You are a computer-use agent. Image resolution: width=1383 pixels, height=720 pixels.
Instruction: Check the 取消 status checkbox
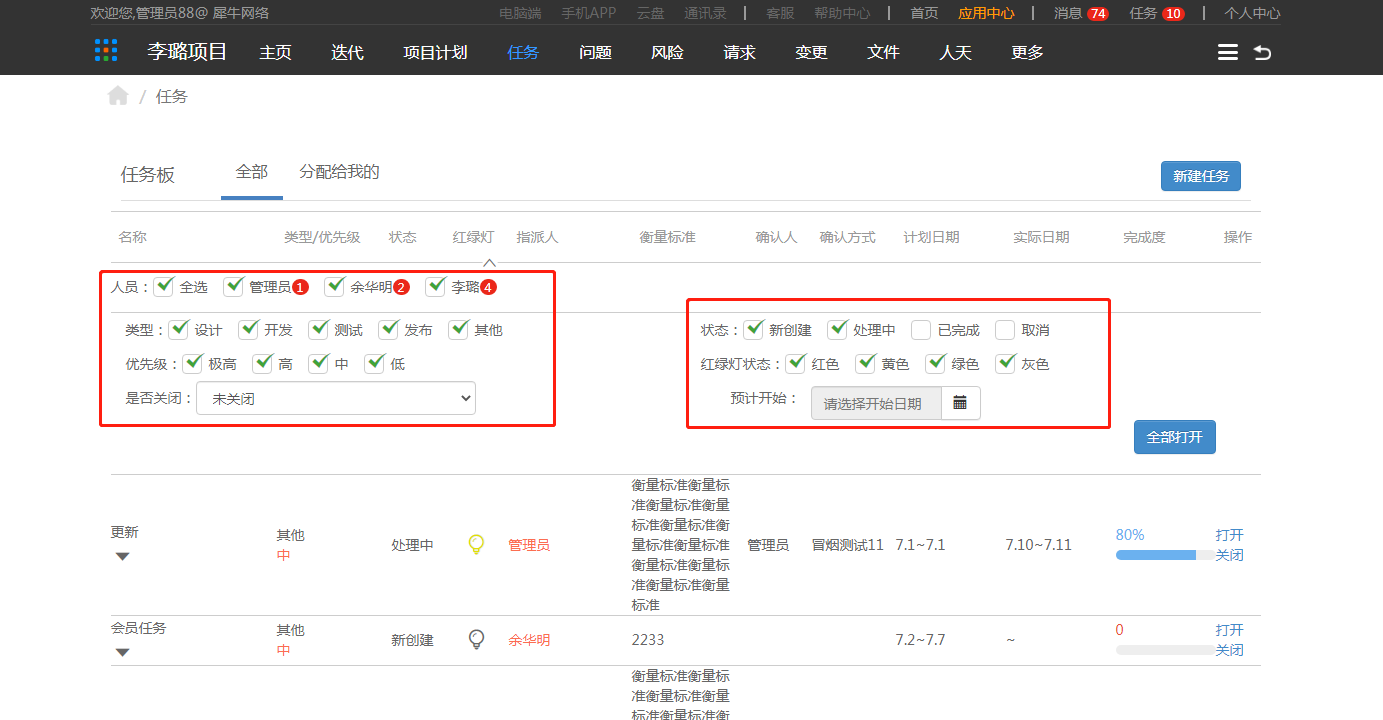click(1006, 330)
